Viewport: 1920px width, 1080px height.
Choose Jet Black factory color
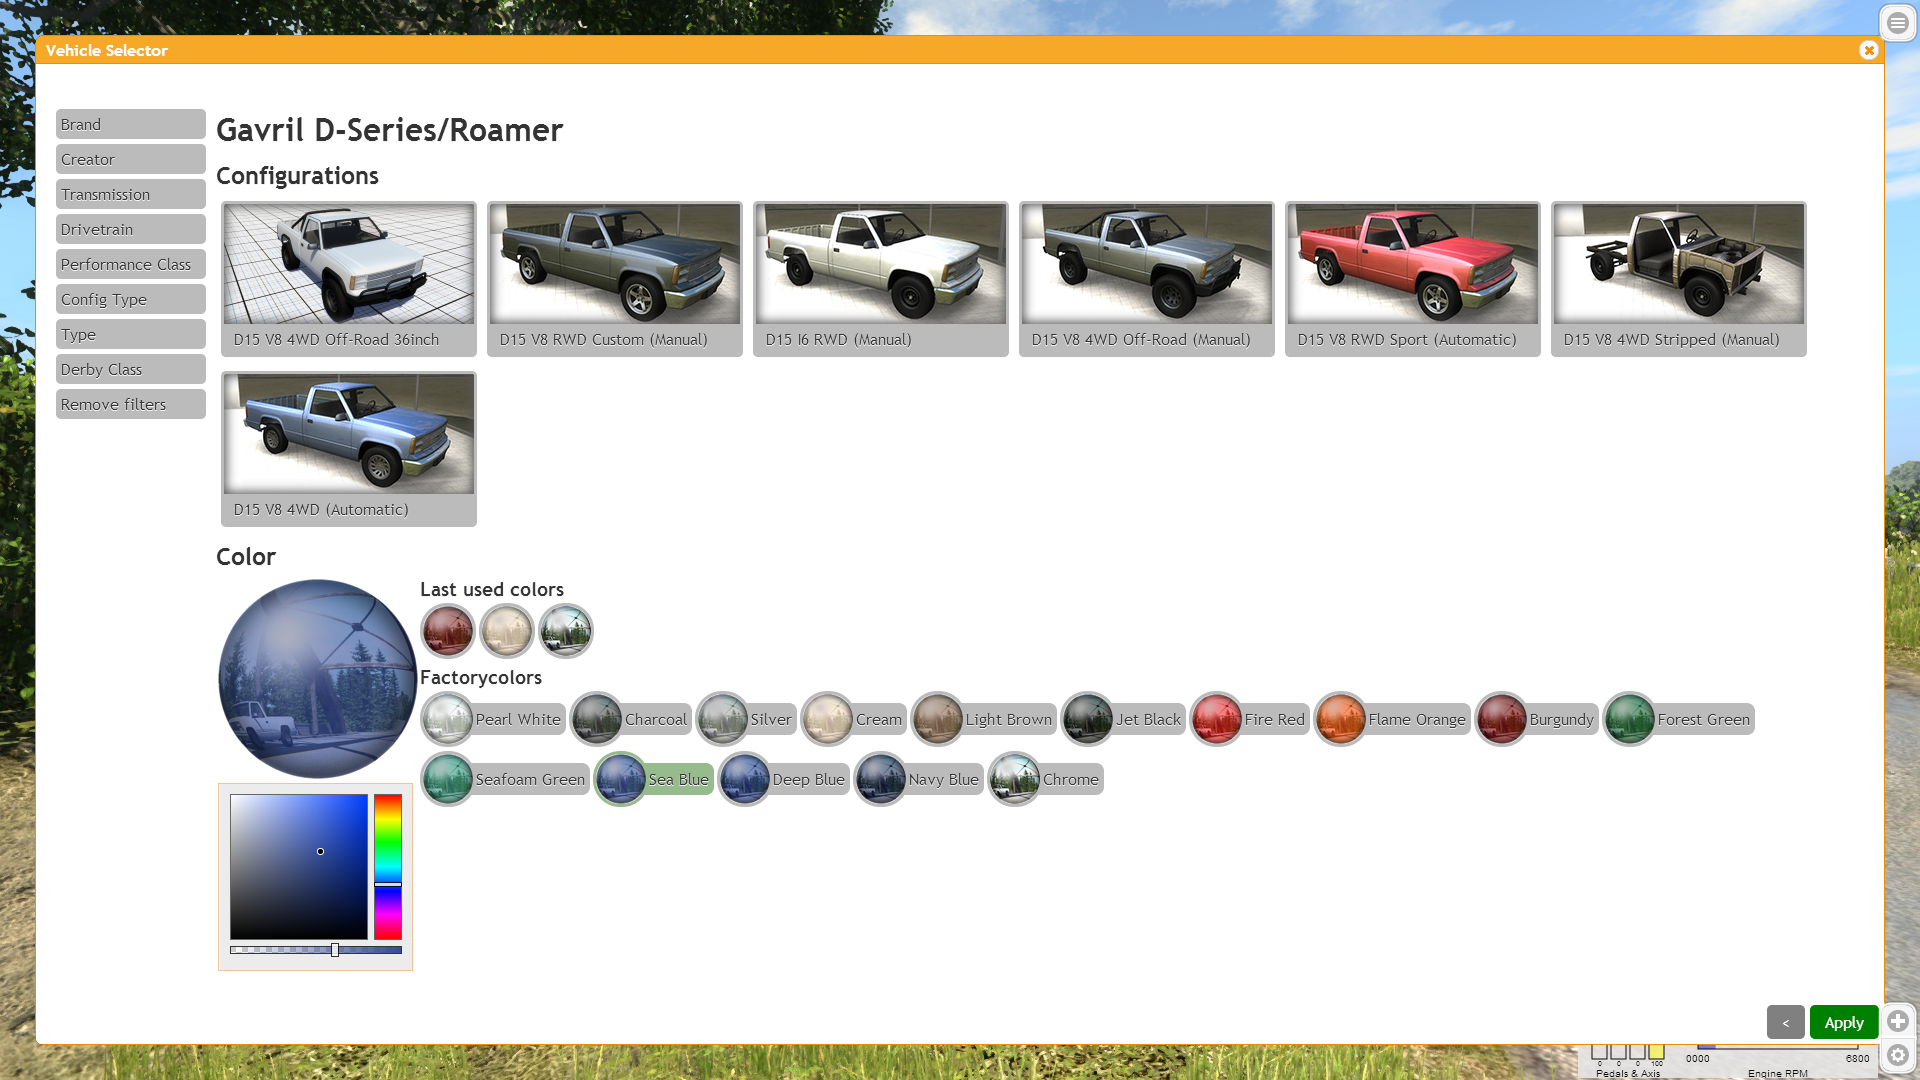click(x=1124, y=719)
